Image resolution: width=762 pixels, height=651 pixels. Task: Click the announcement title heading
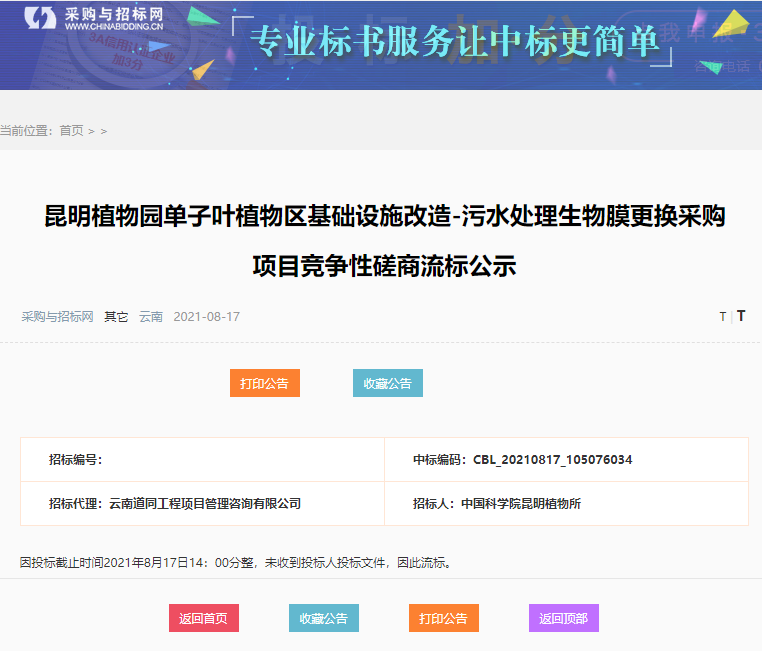pos(384,241)
